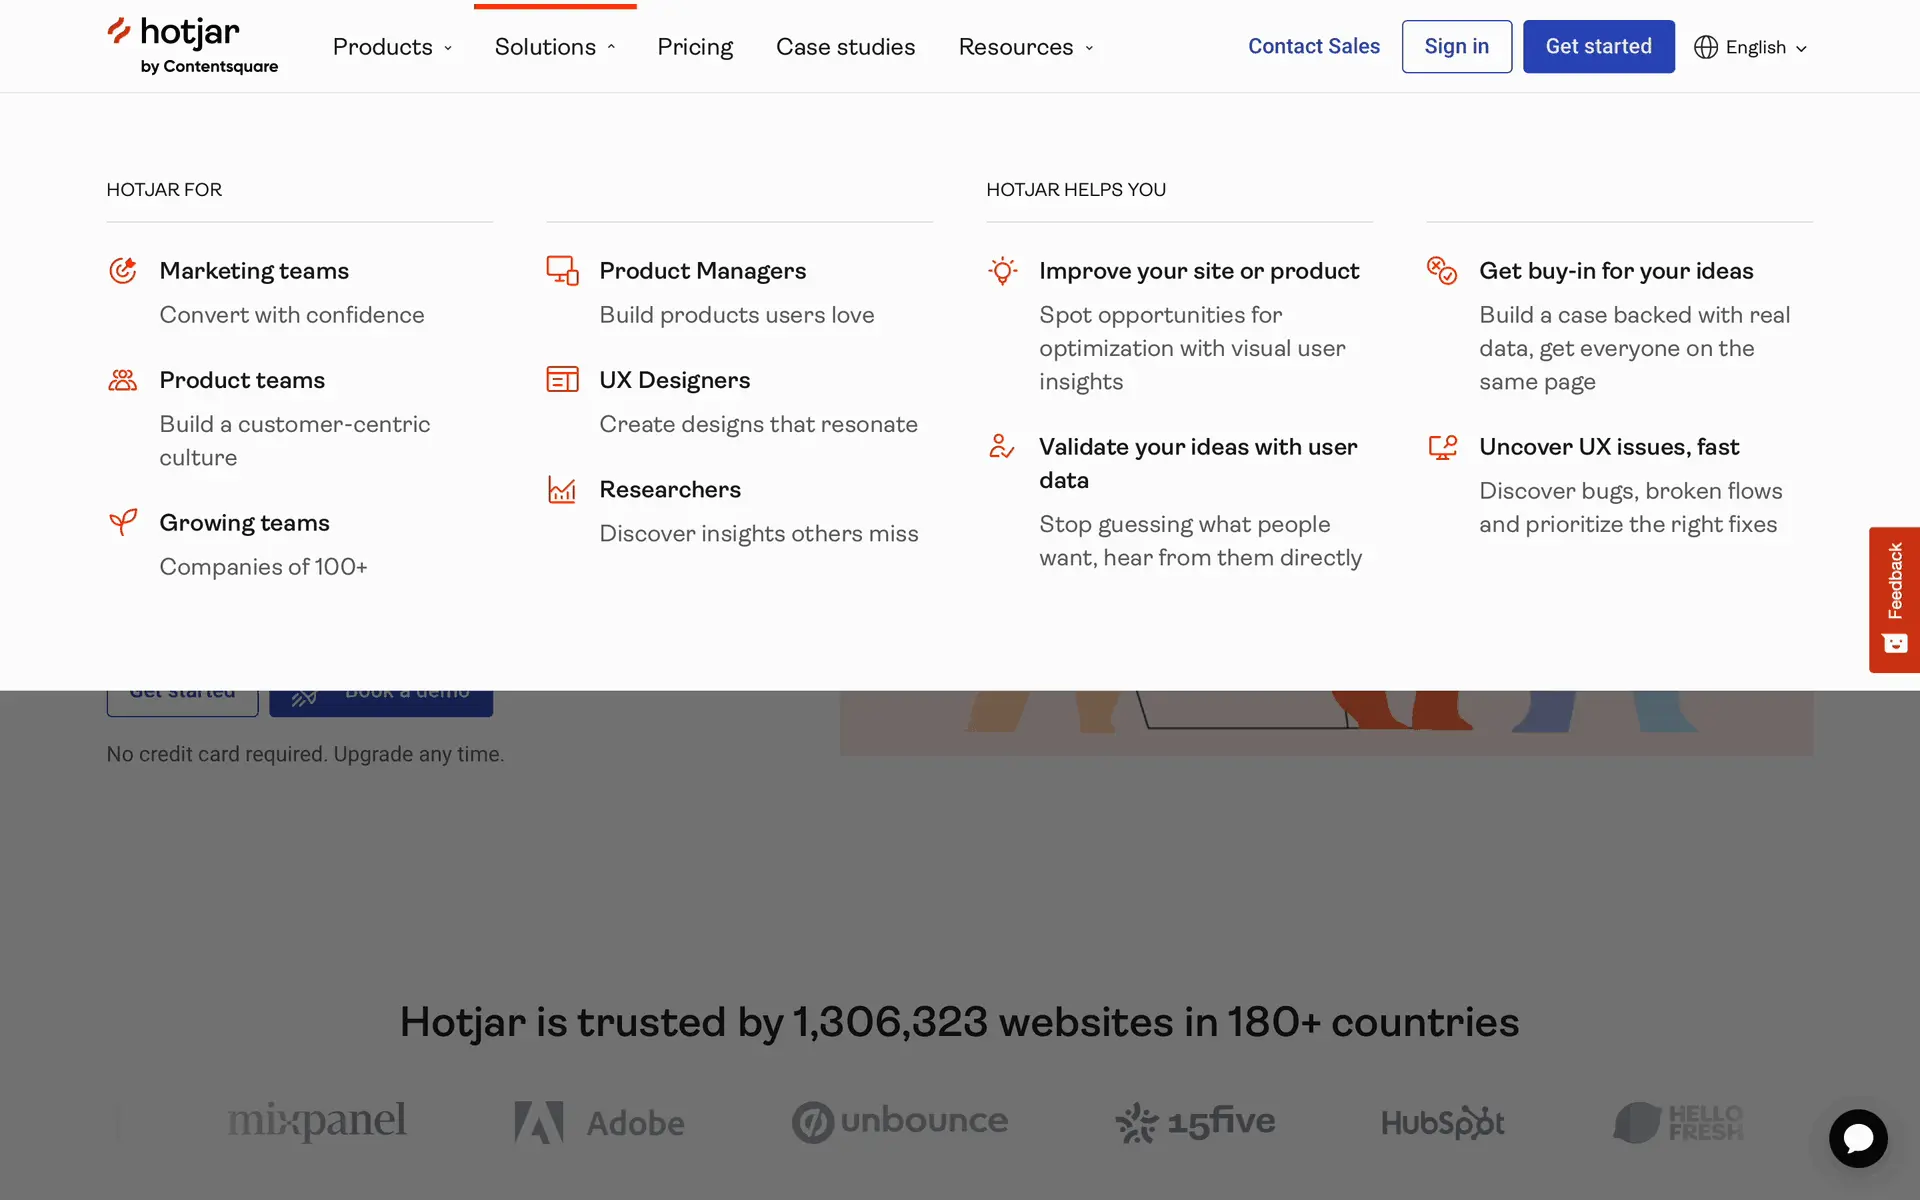Screen dimensions: 1920x1200
Task: Click the Sign in button
Action: pyautogui.click(x=1456, y=46)
